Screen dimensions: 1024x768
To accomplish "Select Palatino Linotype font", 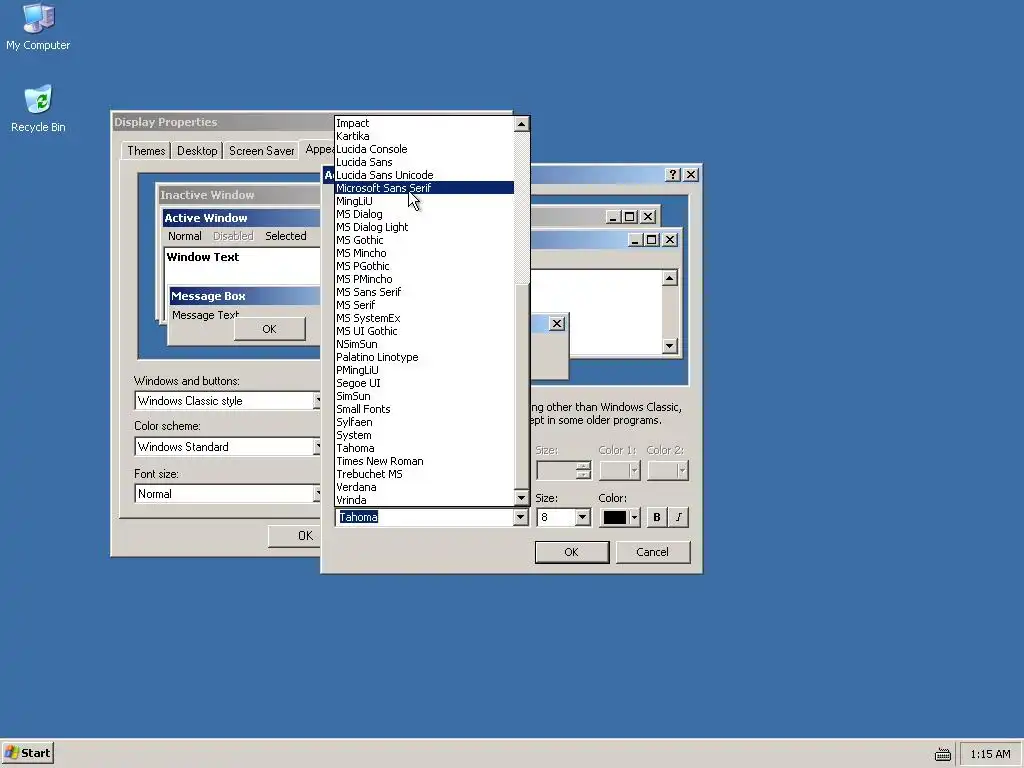I will pyautogui.click(x=424, y=357).
